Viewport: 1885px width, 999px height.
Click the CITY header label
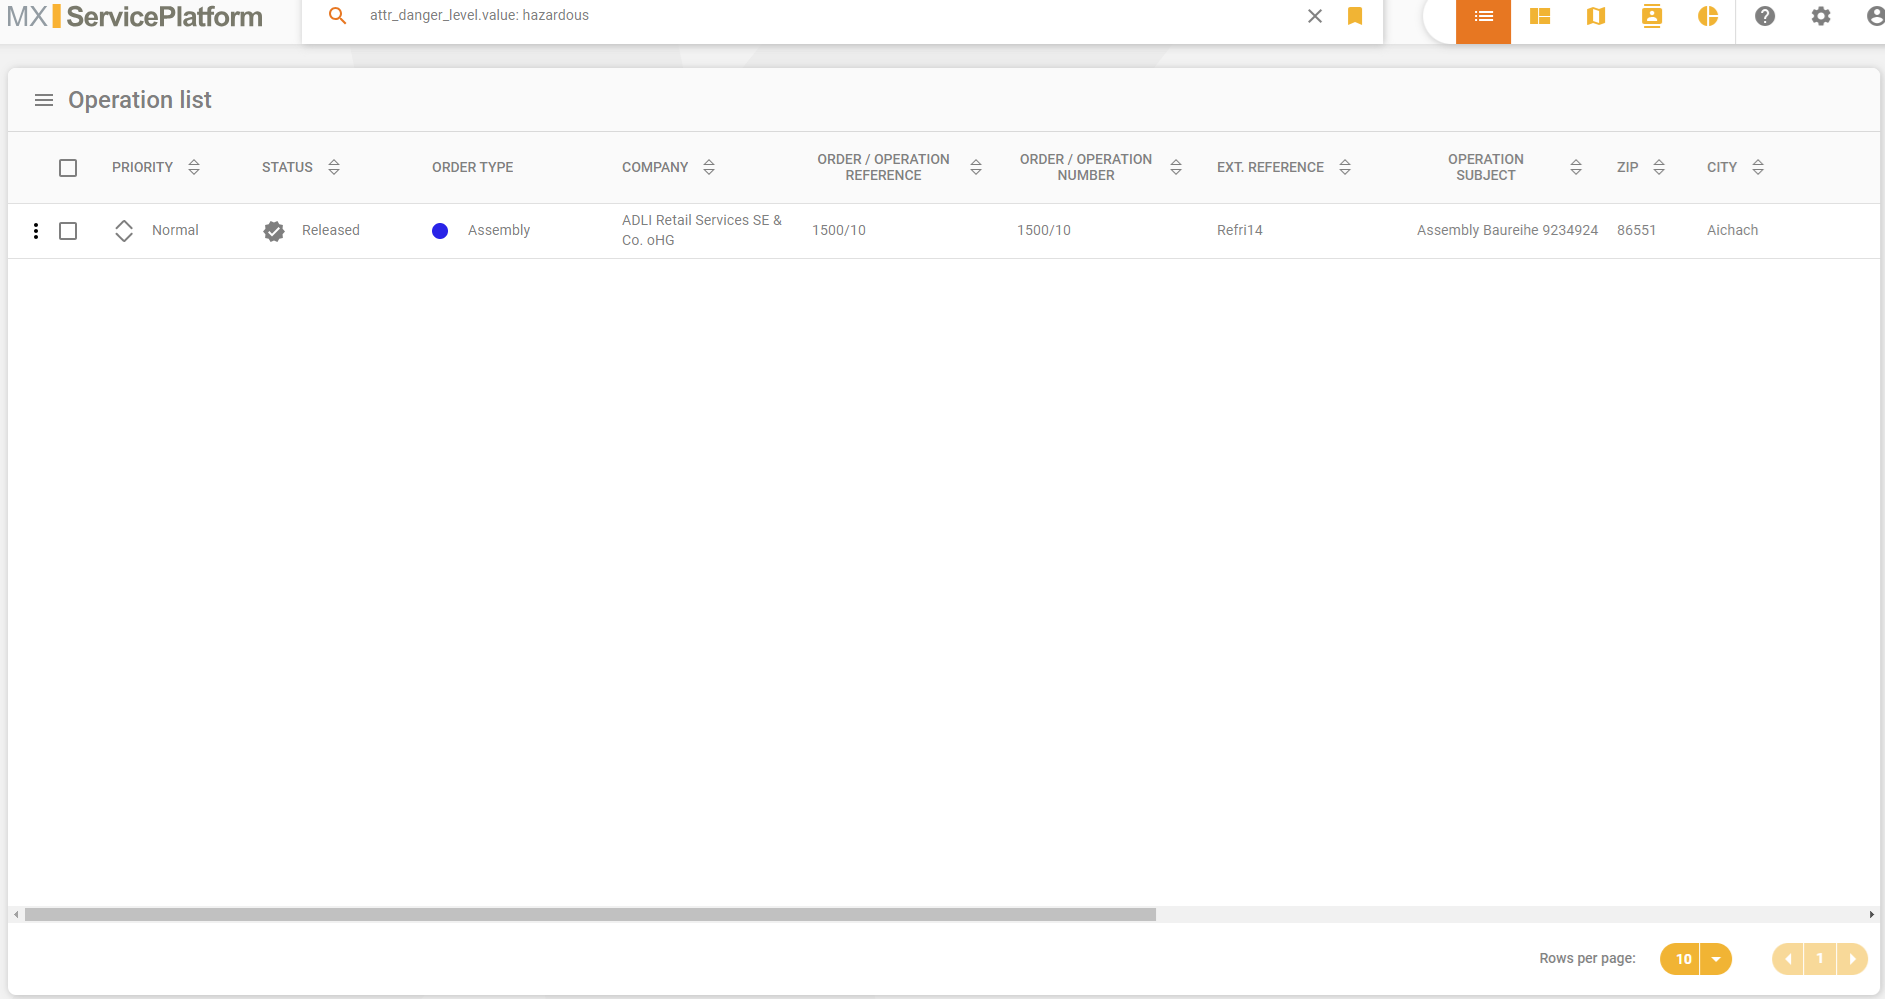(x=1722, y=167)
